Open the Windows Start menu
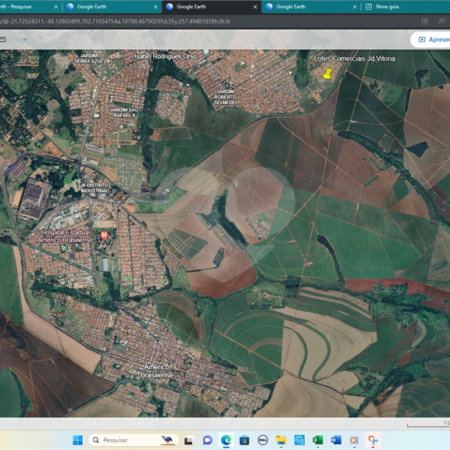The width and height of the screenshot is (450, 450). click(x=78, y=440)
